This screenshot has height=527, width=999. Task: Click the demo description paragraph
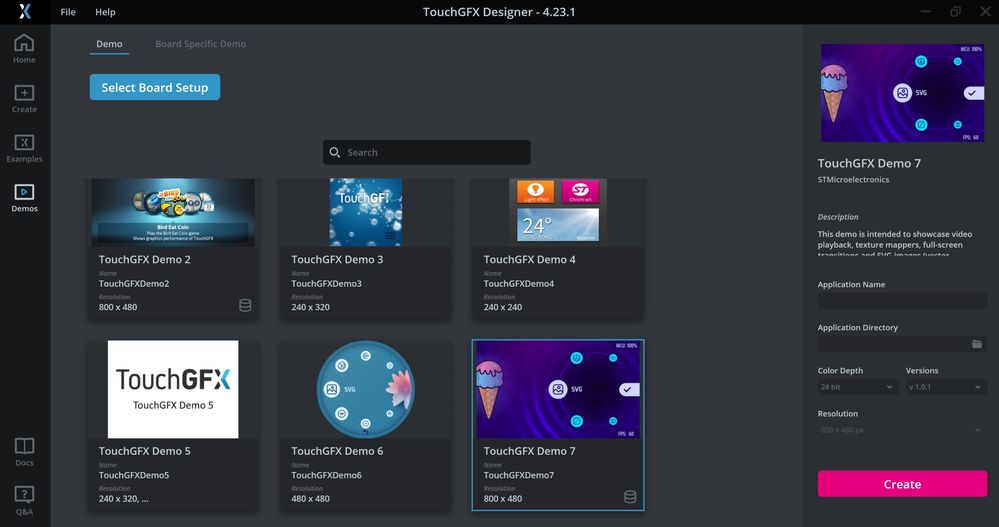tap(893, 244)
